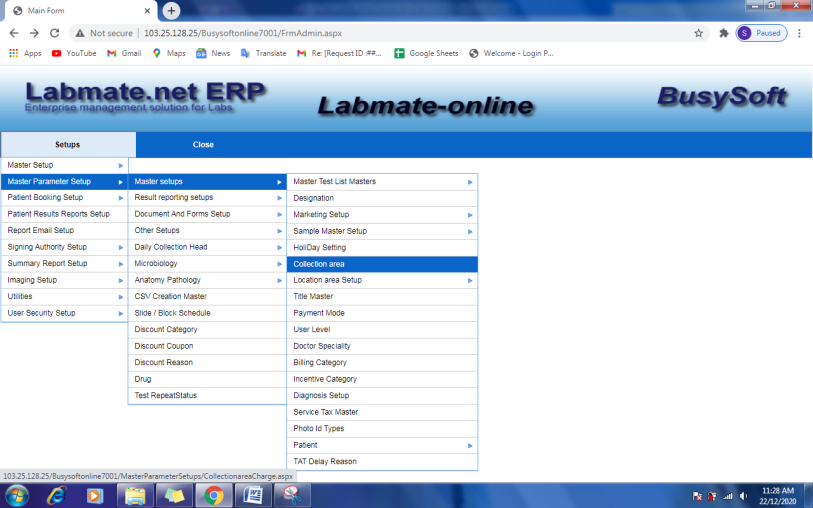Expand Patient Booking Setup submenu
The image size is (813, 508).
tap(64, 197)
